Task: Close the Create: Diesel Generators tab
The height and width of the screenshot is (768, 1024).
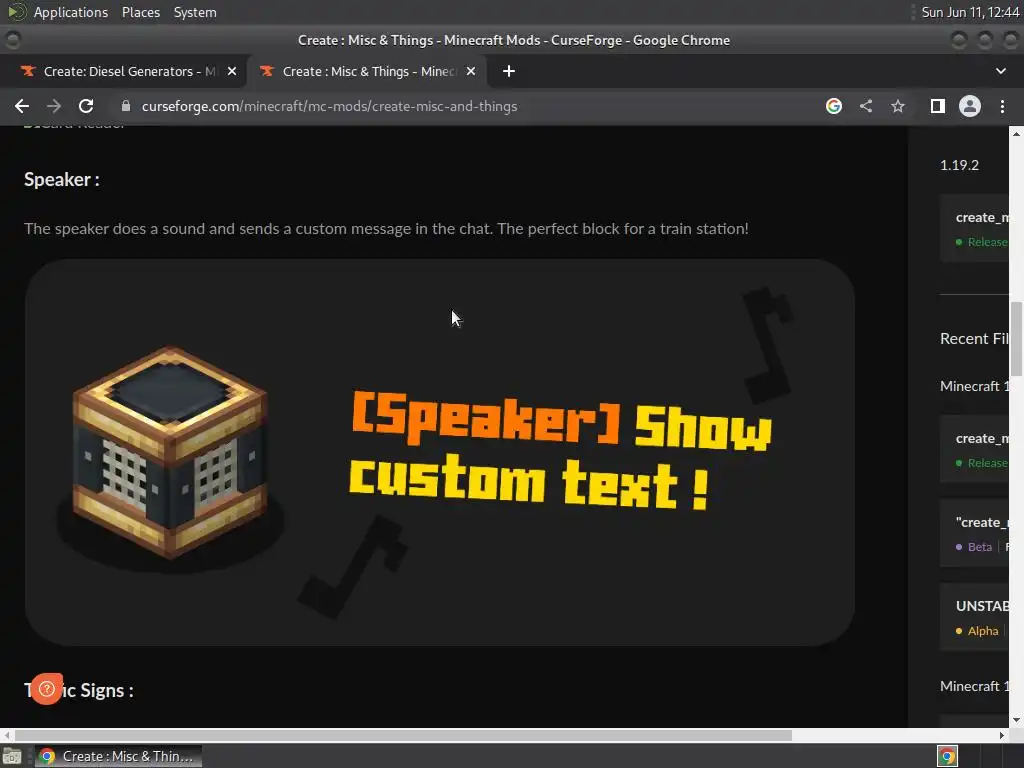Action: [x=232, y=71]
